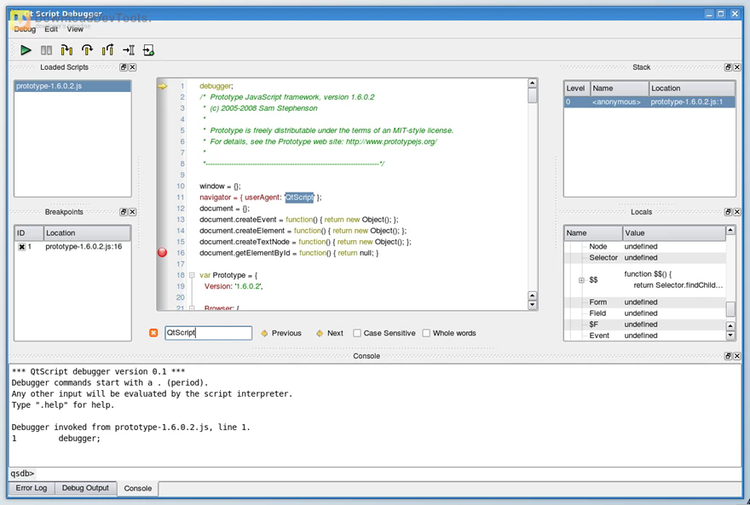Click the Location column header in Stack
Screen dimensions: 750x505
tap(692, 88)
